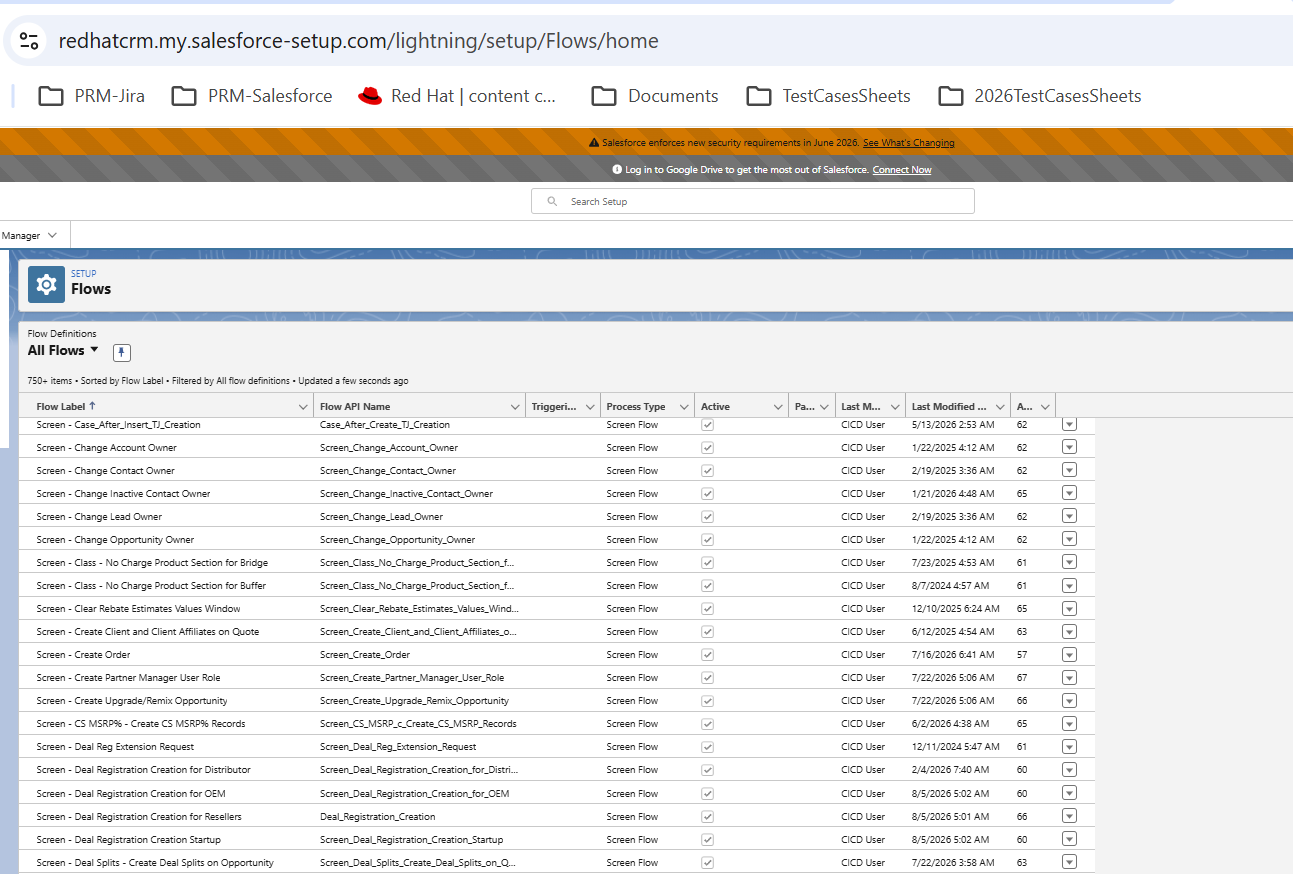Viewport: 1293px width, 874px height.
Task: Follow the See What's Changing link
Action: tap(909, 143)
